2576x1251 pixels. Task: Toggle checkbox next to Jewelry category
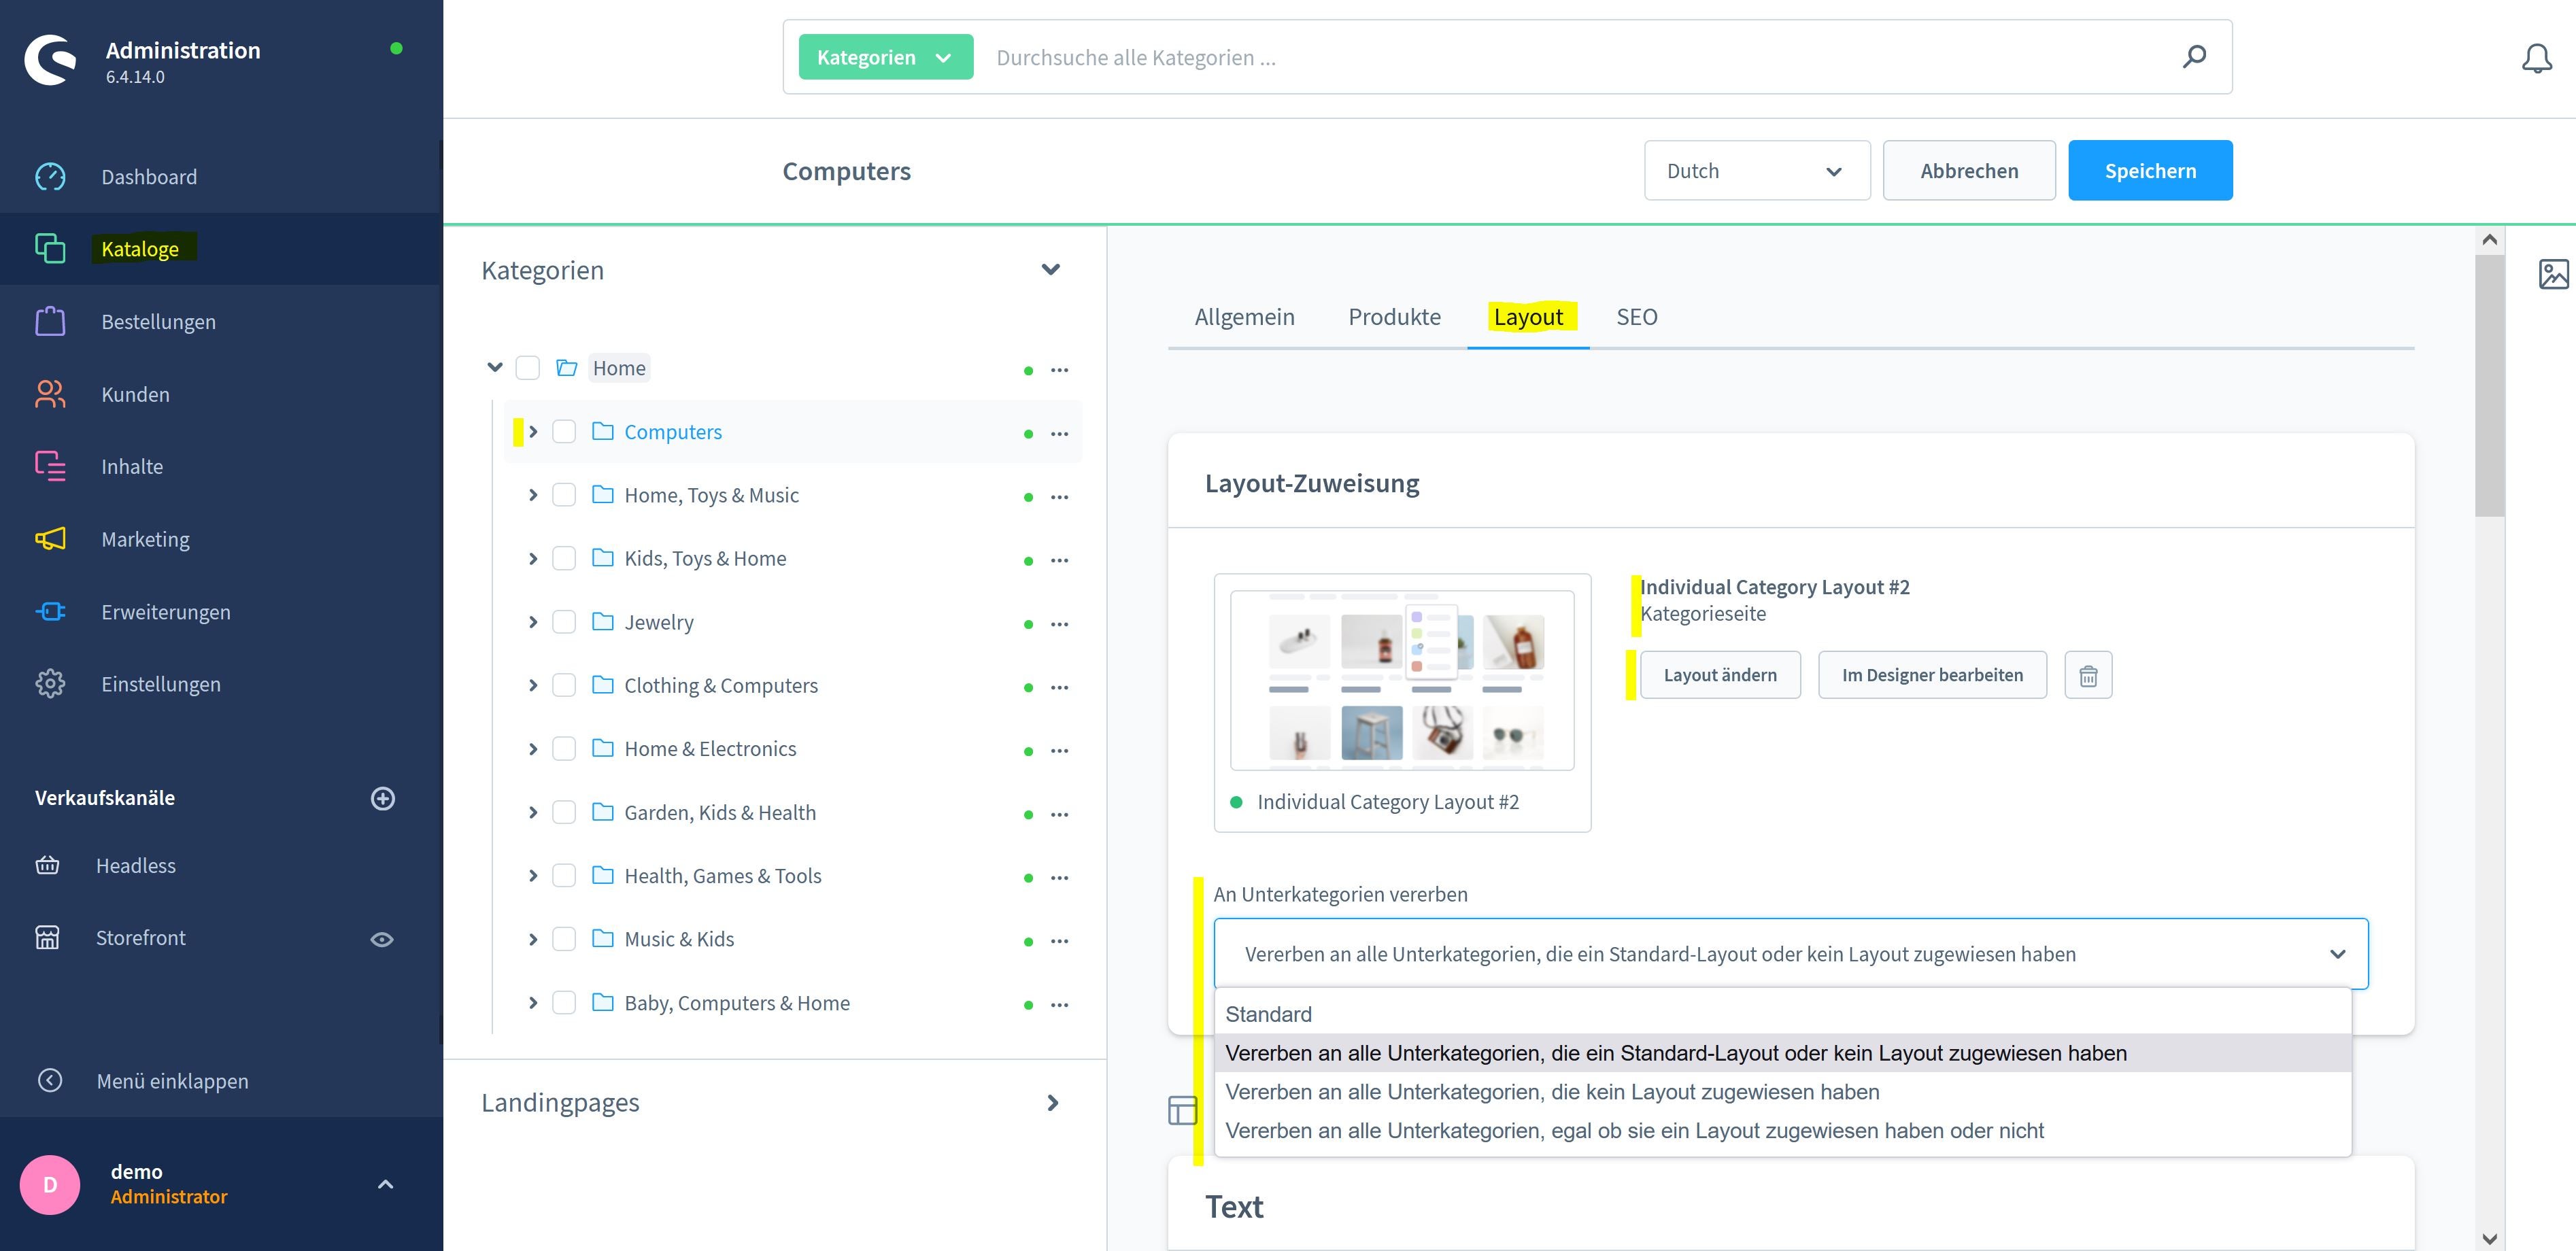point(566,621)
